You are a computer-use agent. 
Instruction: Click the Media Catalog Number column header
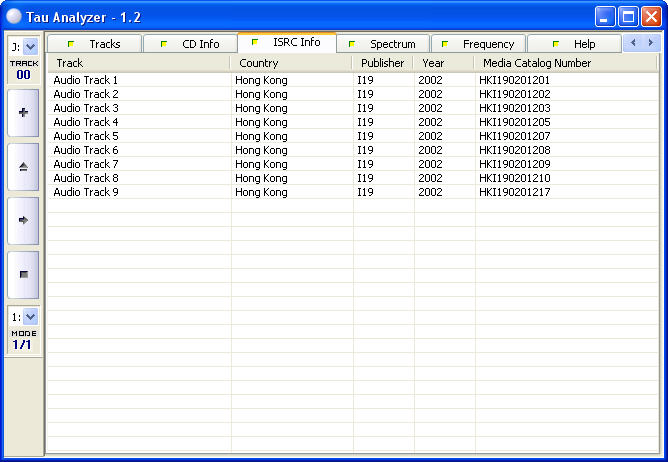click(x=565, y=63)
